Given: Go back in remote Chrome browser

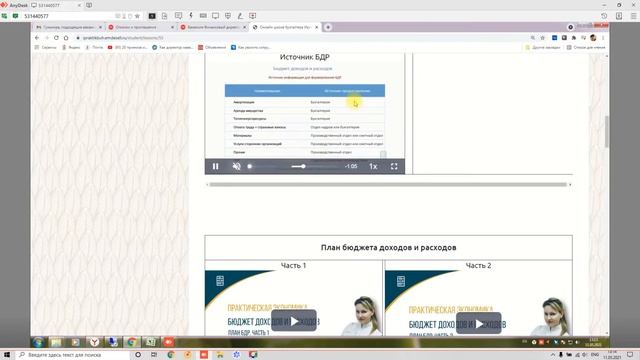Looking at the screenshot, I should pyautogui.click(x=37, y=38).
